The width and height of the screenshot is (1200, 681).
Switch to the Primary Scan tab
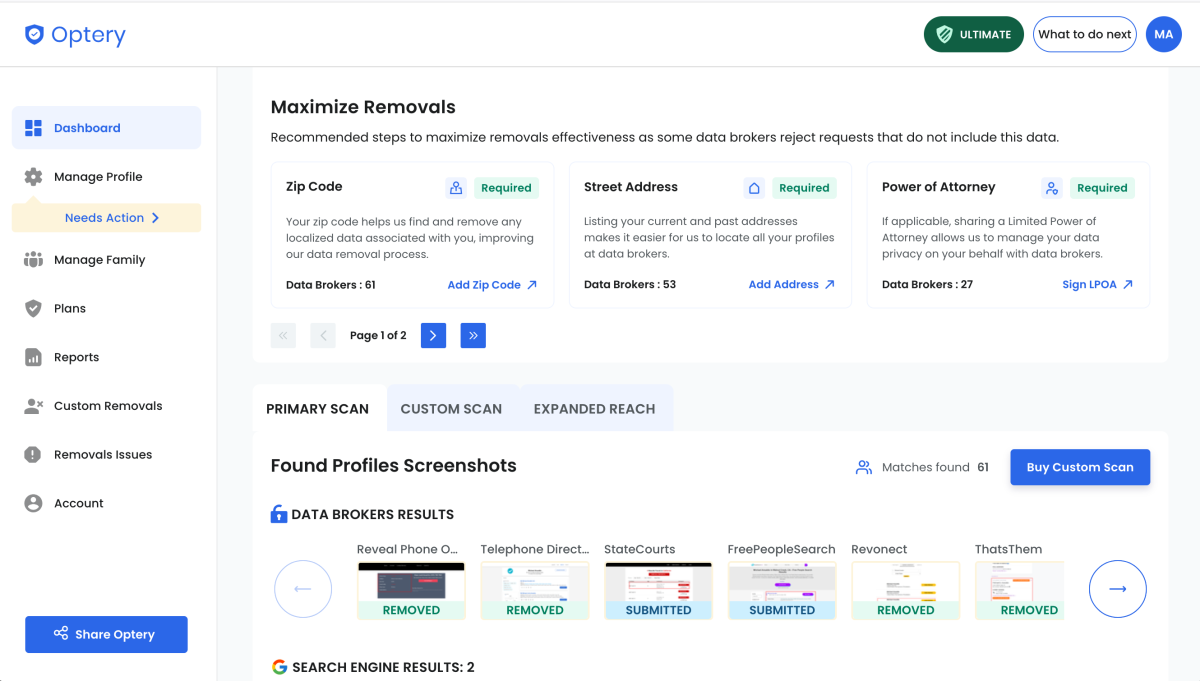click(318, 409)
